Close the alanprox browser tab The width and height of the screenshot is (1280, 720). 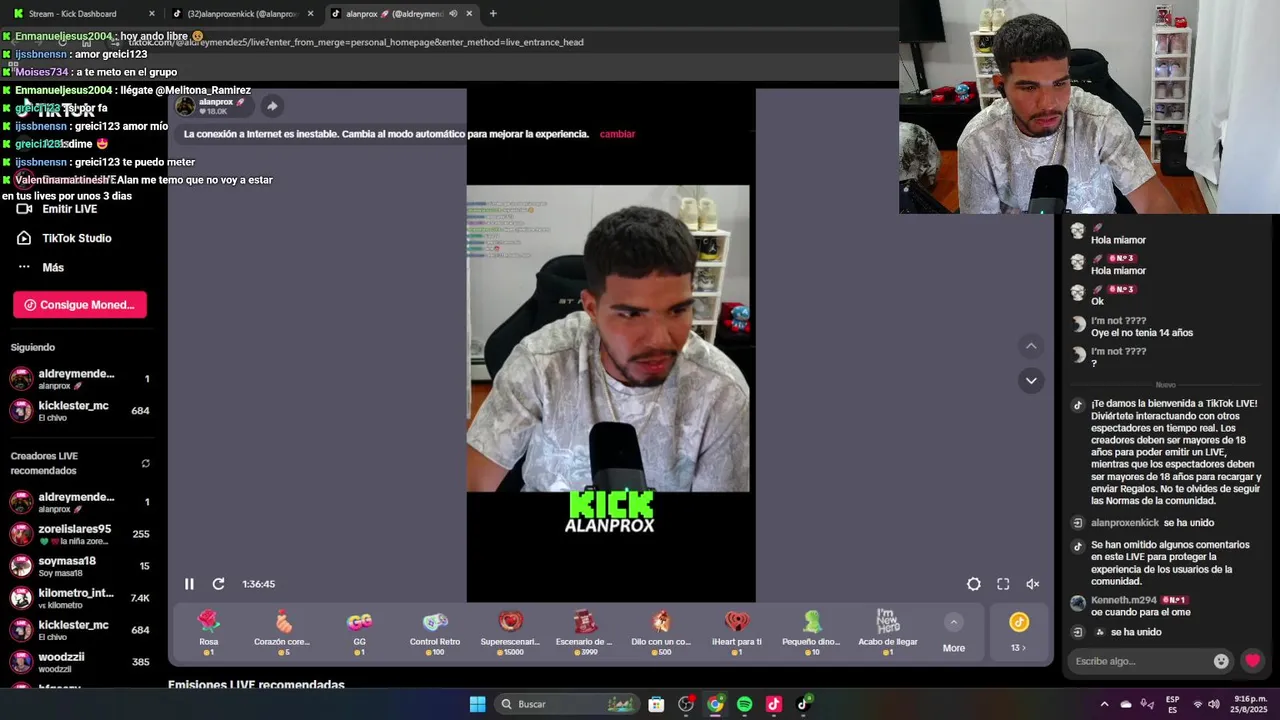coord(469,14)
